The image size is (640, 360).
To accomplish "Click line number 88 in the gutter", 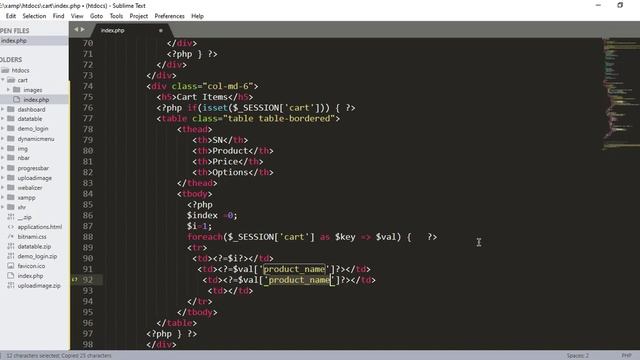I will point(88,237).
